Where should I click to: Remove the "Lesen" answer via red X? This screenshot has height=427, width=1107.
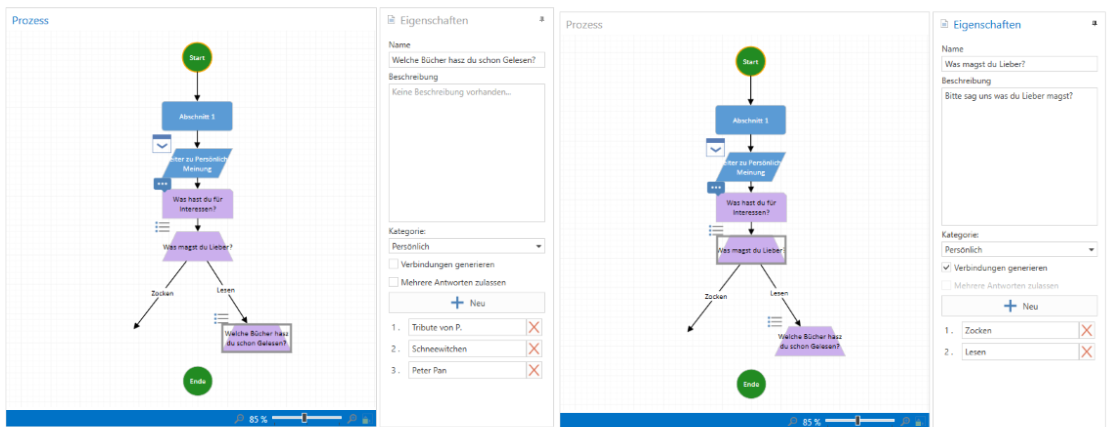pos(1087,351)
